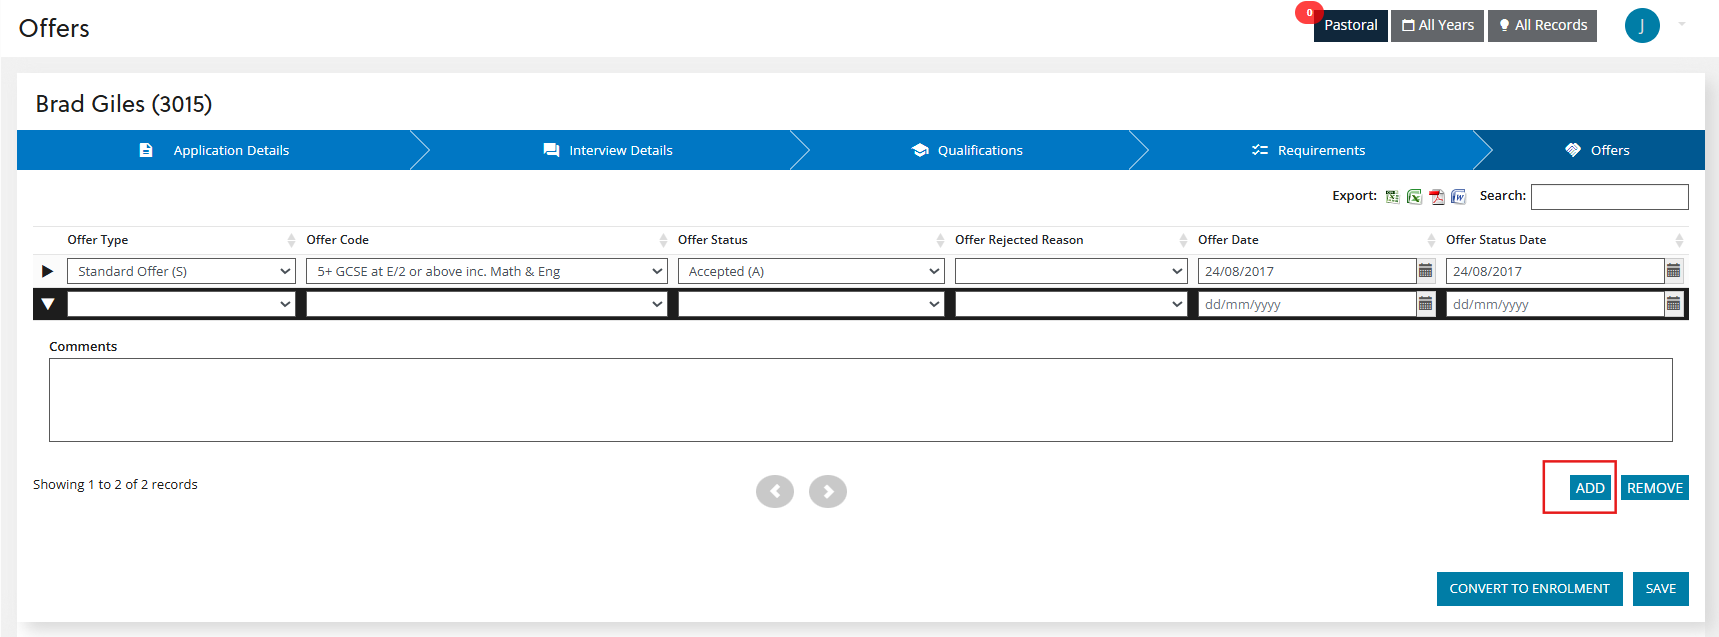1719x637 pixels.
Task: Expand the Accepted (A) Offer Status dropdown
Action: point(810,271)
